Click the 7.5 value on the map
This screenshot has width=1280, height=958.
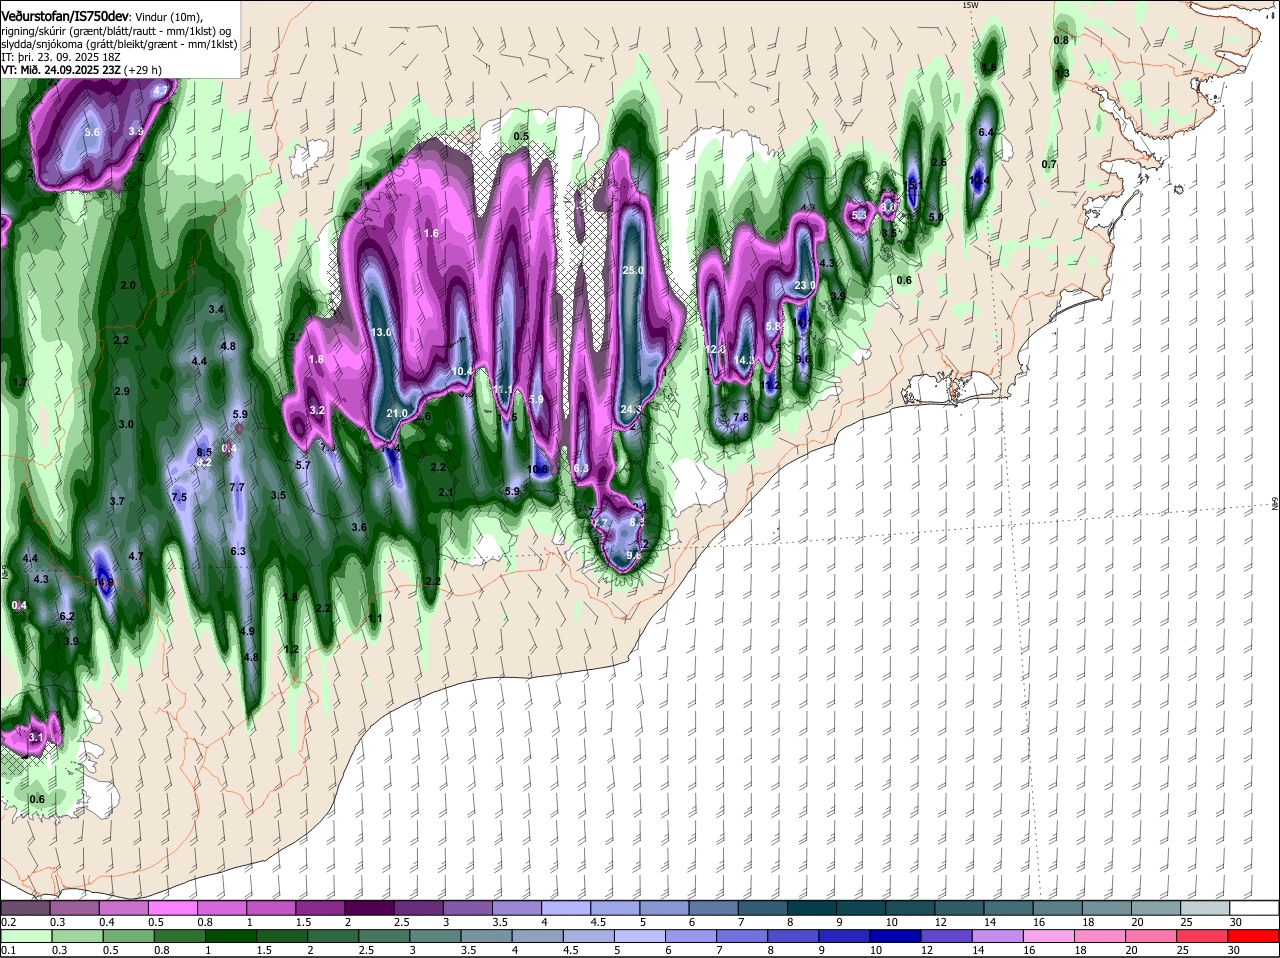click(180, 497)
